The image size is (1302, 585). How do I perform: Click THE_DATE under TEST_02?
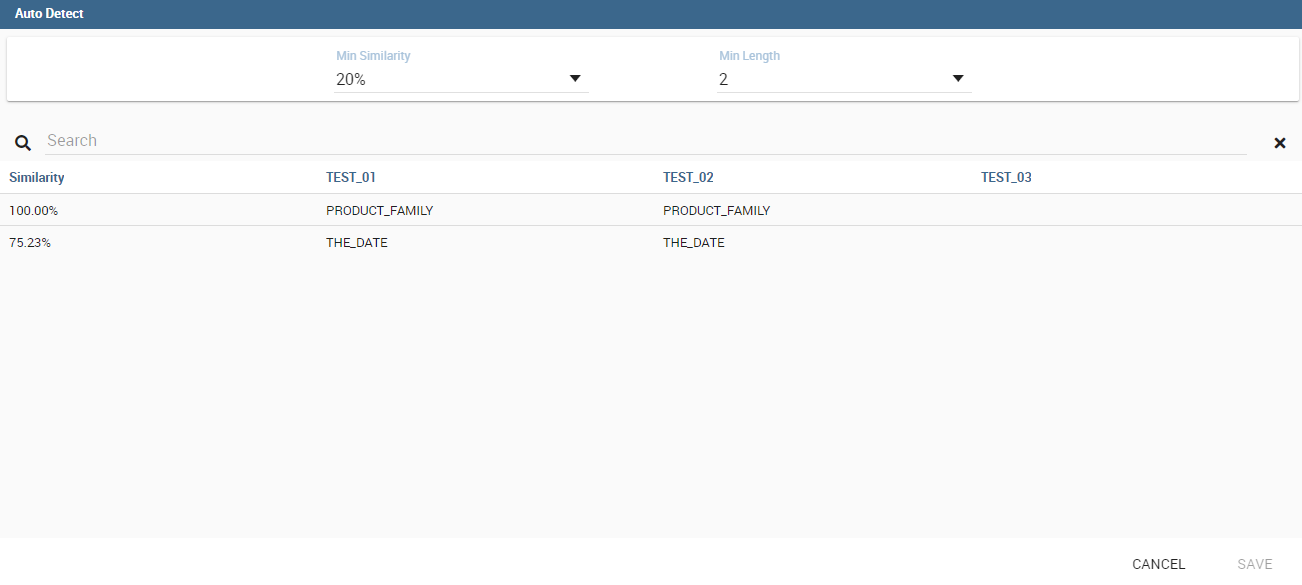click(x=694, y=243)
